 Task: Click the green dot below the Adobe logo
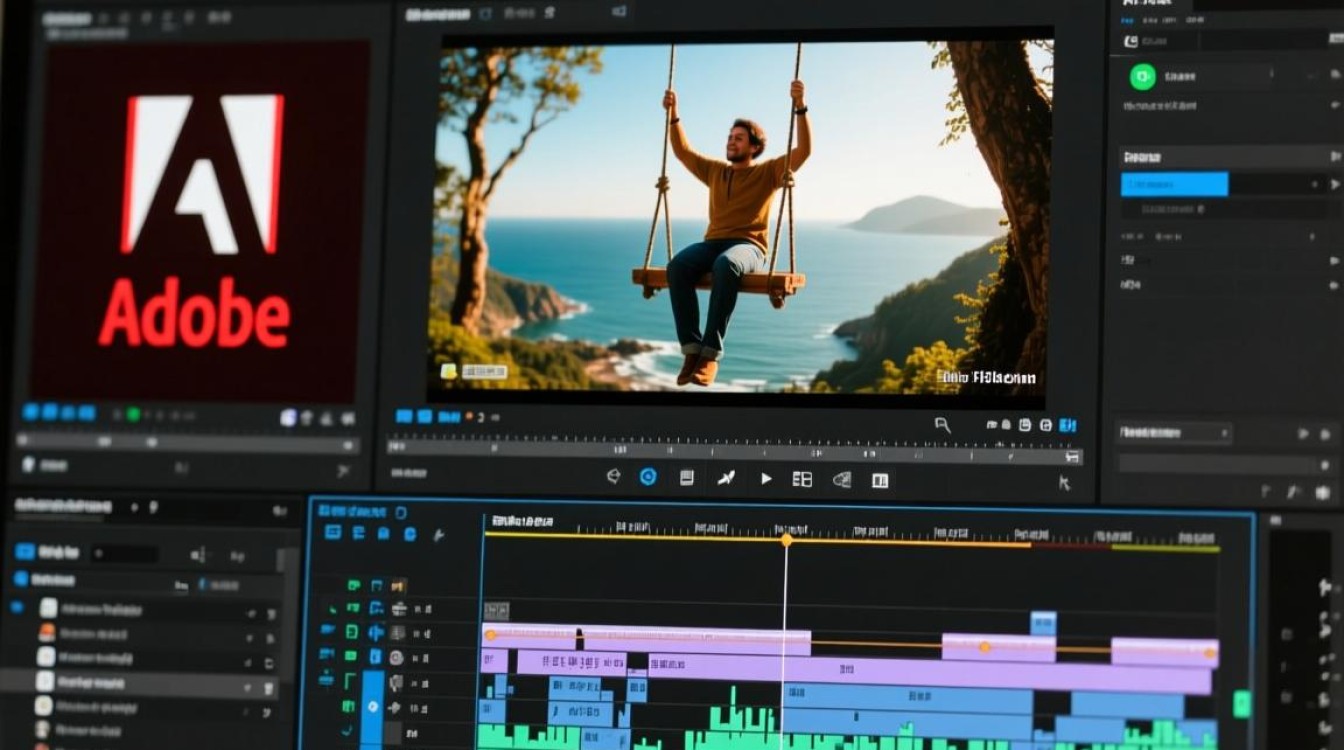[132, 414]
